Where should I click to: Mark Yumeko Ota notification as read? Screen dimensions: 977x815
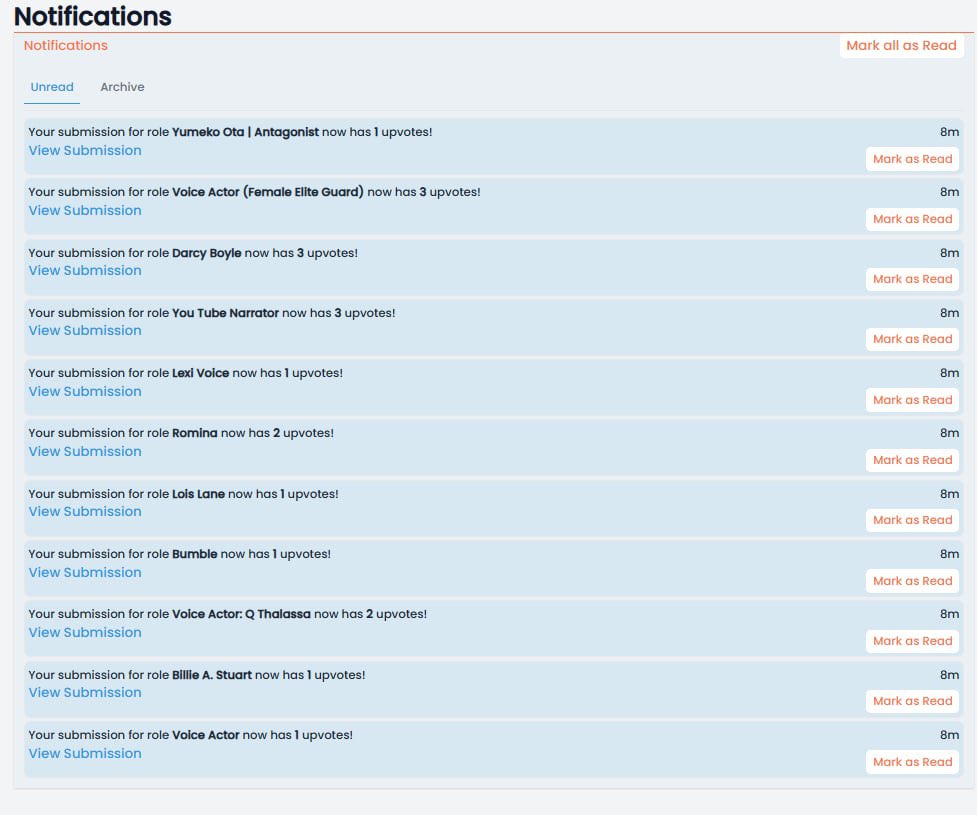[x=912, y=159]
